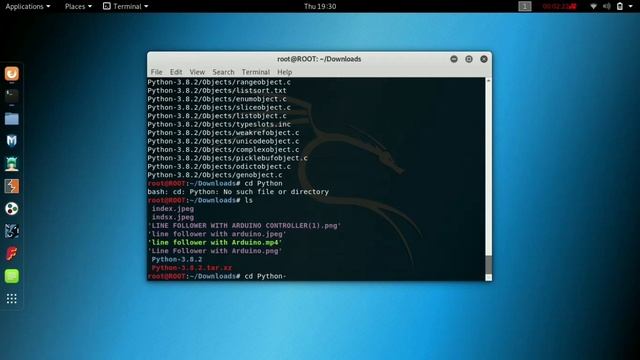The width and height of the screenshot is (640, 360).
Task: Maximize the terminal window
Action: (x=469, y=59)
